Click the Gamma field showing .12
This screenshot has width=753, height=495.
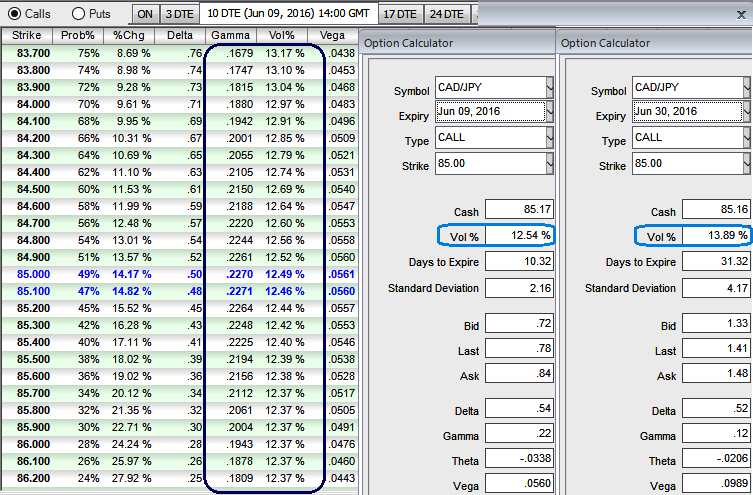pyautogui.click(x=716, y=433)
